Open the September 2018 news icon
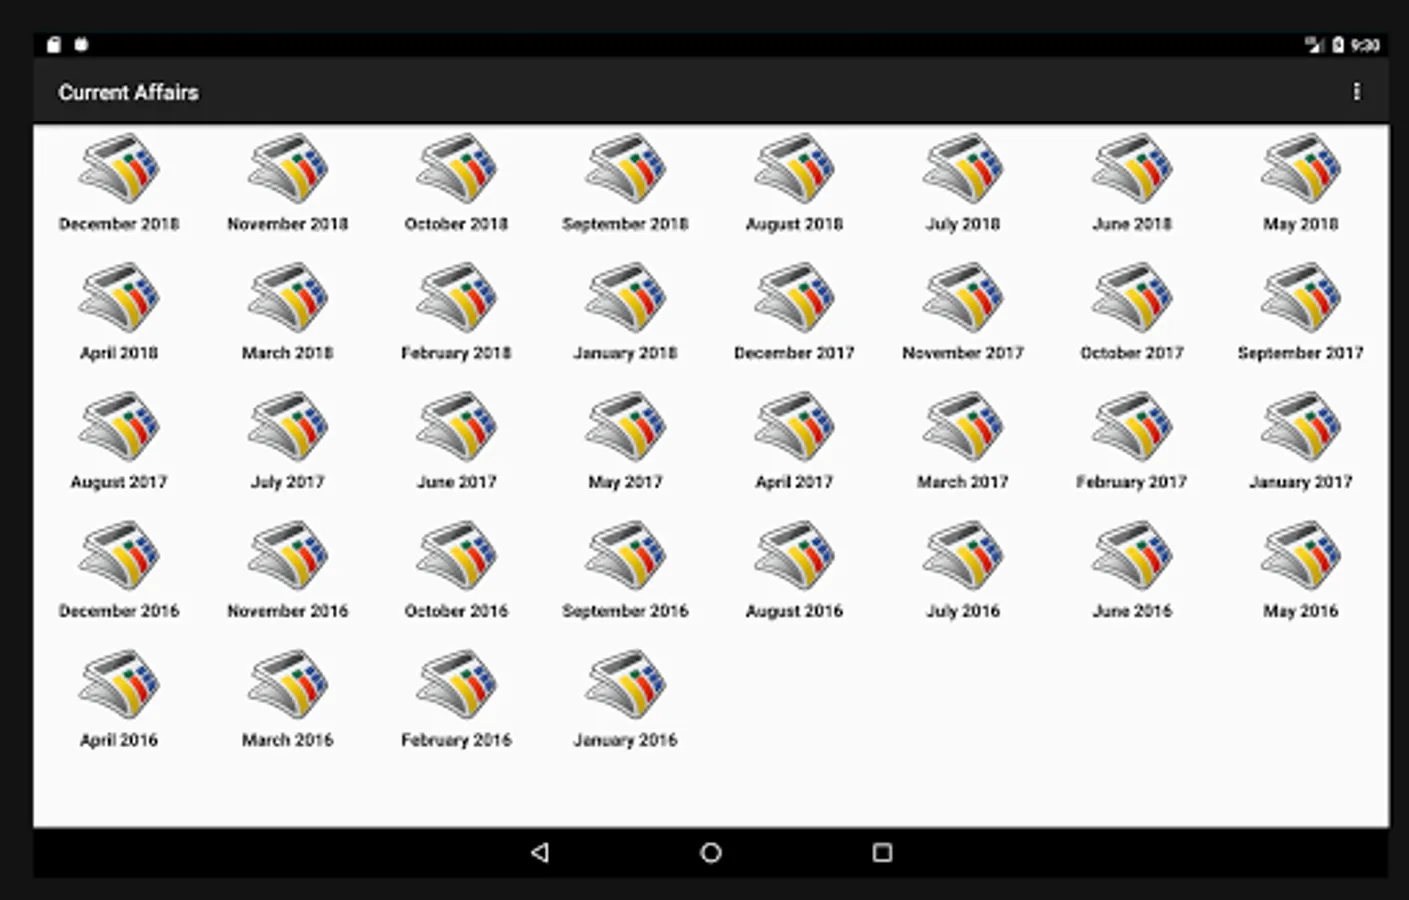This screenshot has height=900, width=1409. click(x=626, y=169)
